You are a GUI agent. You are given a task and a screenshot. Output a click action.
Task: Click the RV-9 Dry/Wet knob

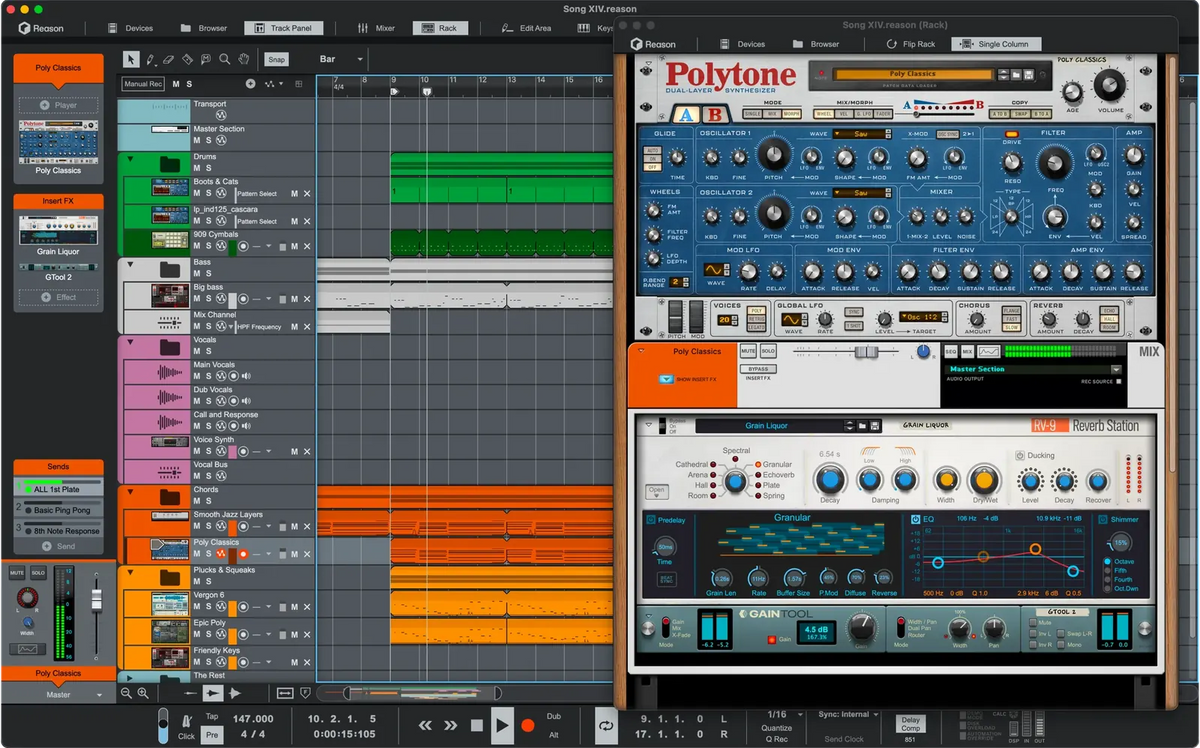click(984, 480)
